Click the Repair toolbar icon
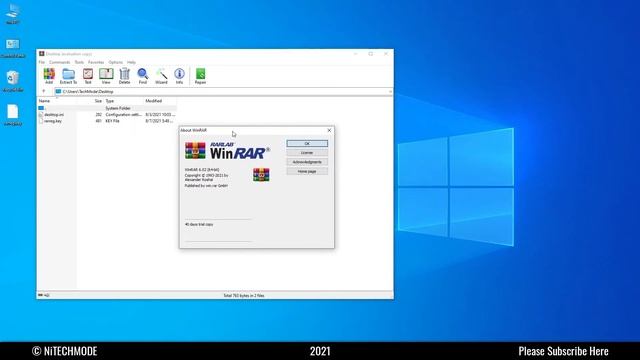Screen dimensions: 640x360 pos(200,76)
